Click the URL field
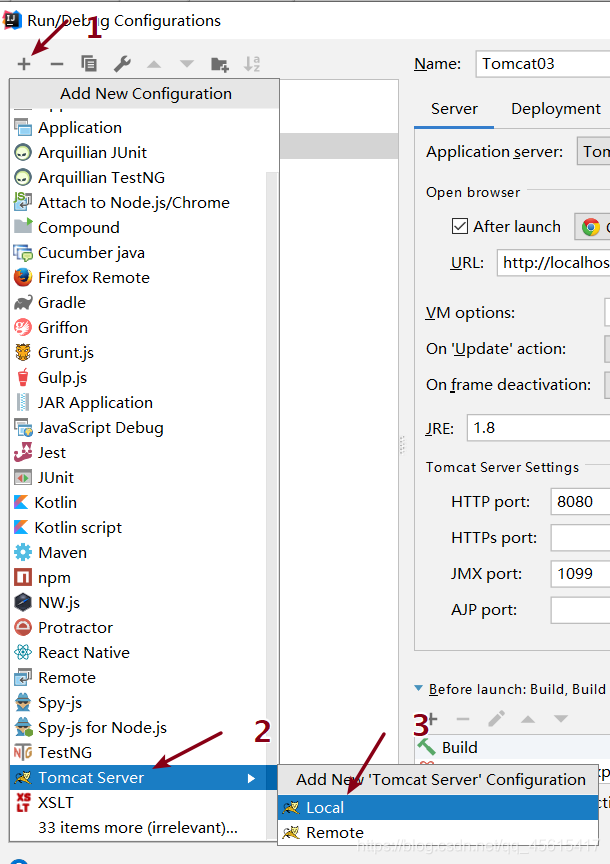610x864 pixels. (553, 263)
